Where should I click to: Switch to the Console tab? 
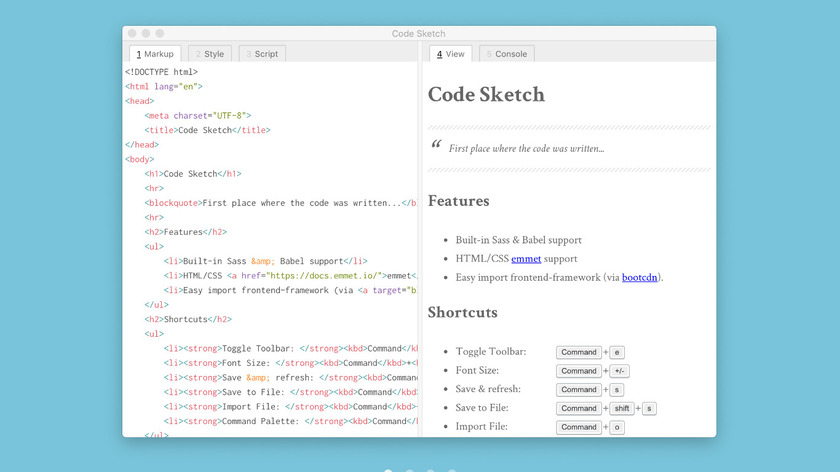pyautogui.click(x=507, y=54)
